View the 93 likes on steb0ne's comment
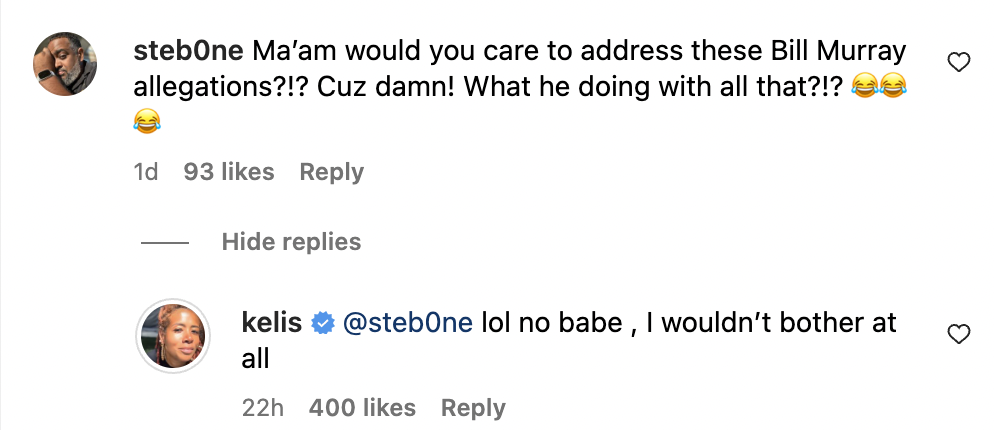The width and height of the screenshot is (994, 430). point(229,172)
